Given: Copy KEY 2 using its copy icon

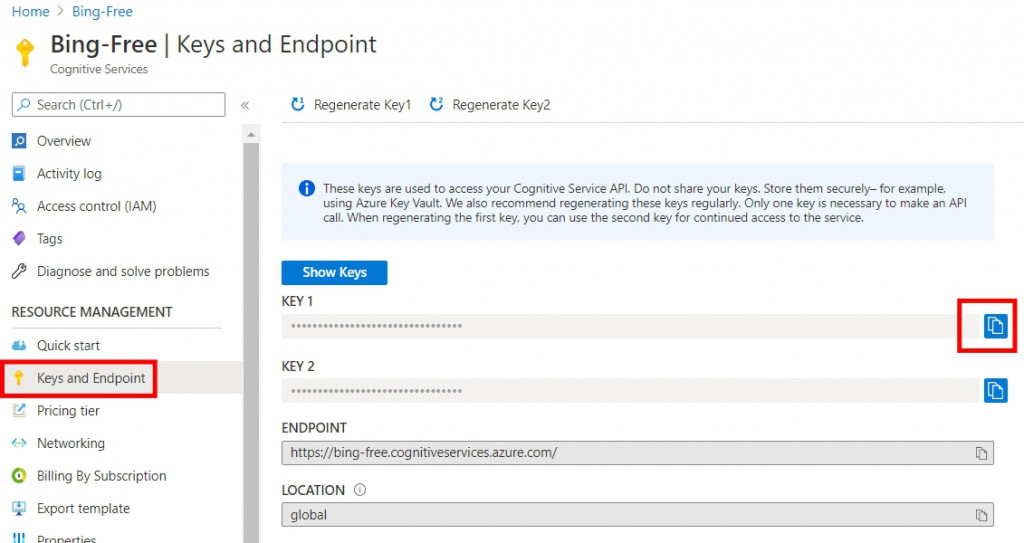Looking at the screenshot, I should point(995,390).
